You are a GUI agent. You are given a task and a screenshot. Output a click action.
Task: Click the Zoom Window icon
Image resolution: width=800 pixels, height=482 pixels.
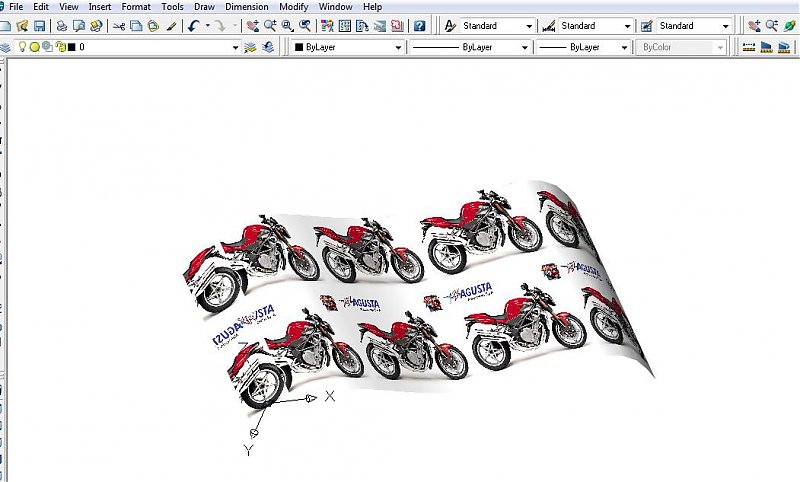coord(287,26)
